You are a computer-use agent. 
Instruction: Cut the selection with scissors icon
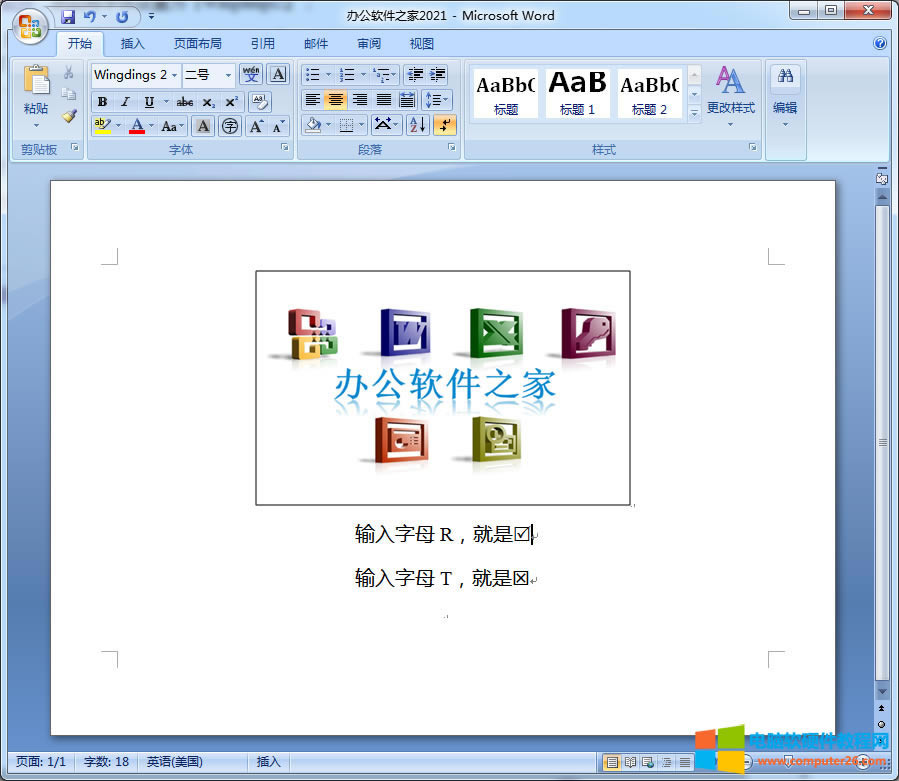[x=69, y=72]
